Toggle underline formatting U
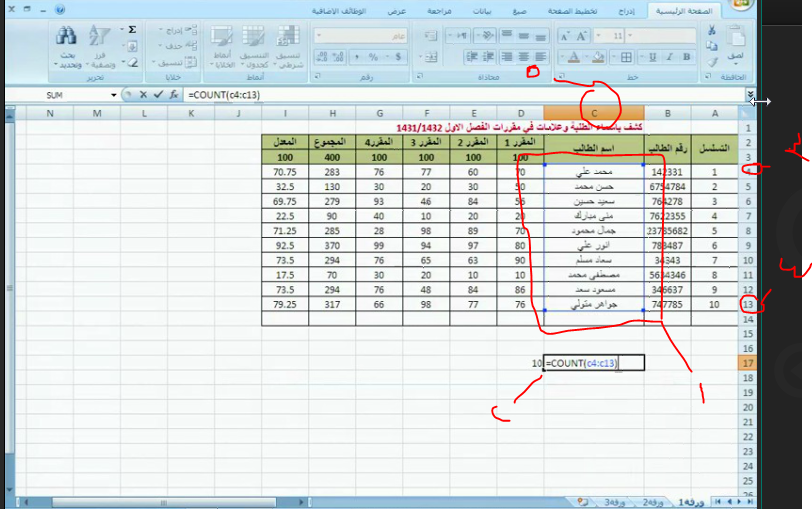Viewport: 812px width, 509px height. [x=652, y=57]
